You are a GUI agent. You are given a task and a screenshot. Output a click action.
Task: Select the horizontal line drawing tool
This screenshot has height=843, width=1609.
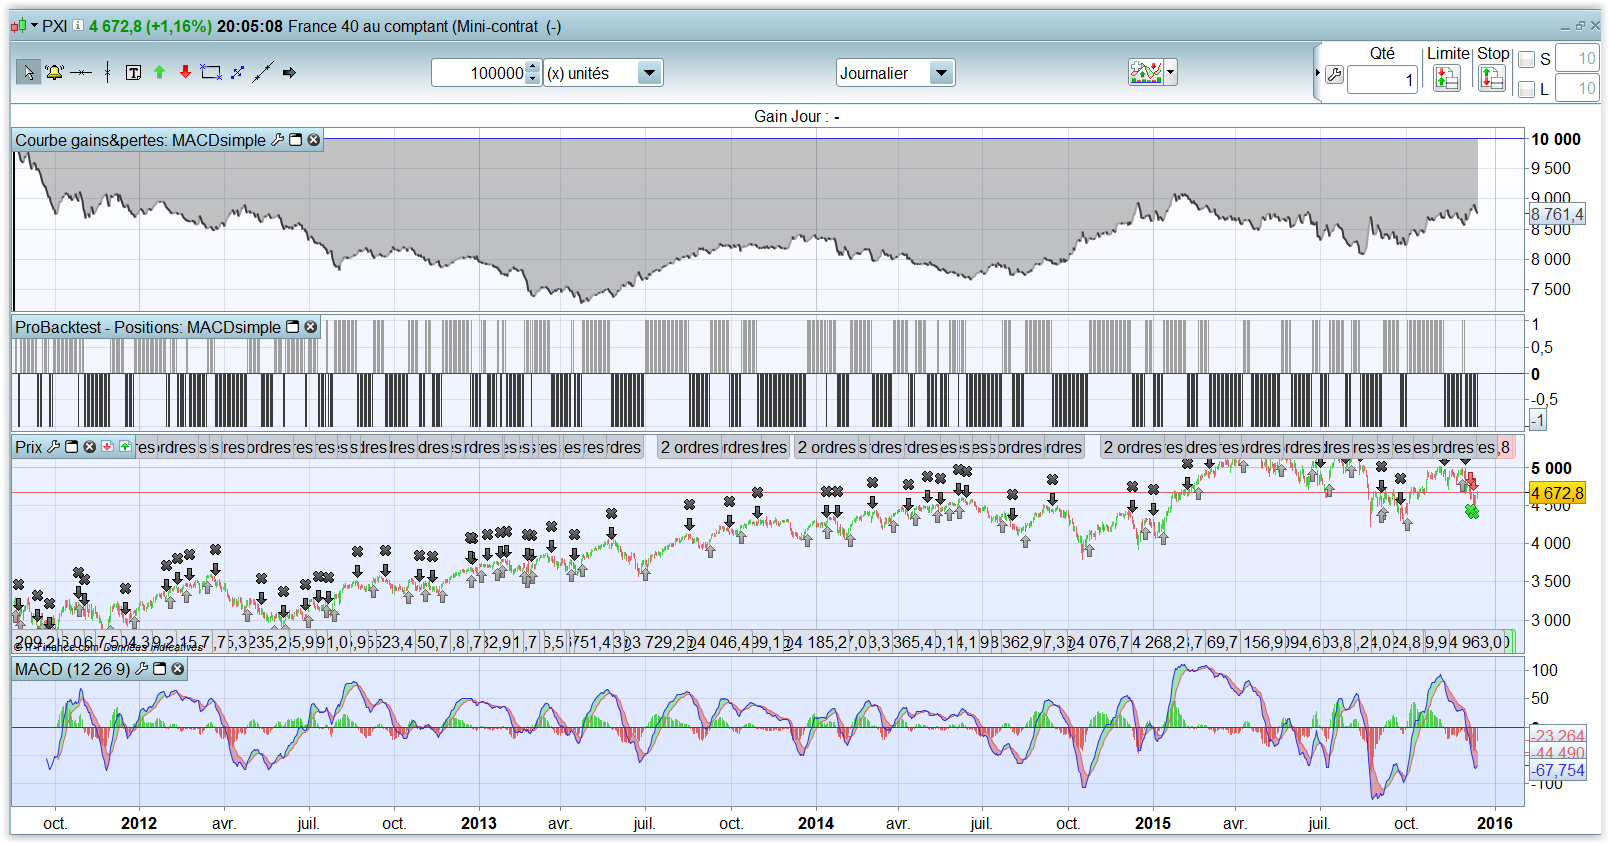pos(81,72)
